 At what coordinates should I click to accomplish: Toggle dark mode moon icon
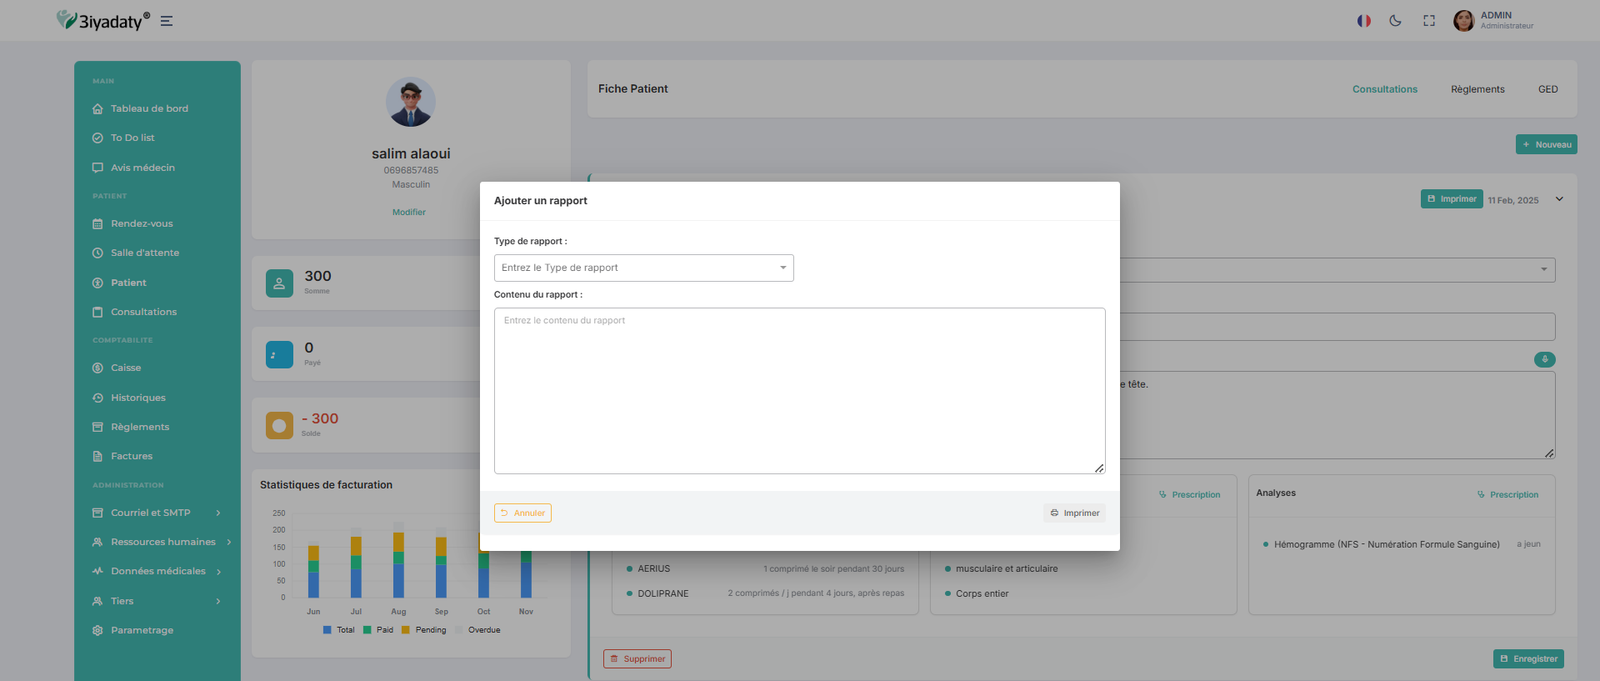(x=1395, y=21)
